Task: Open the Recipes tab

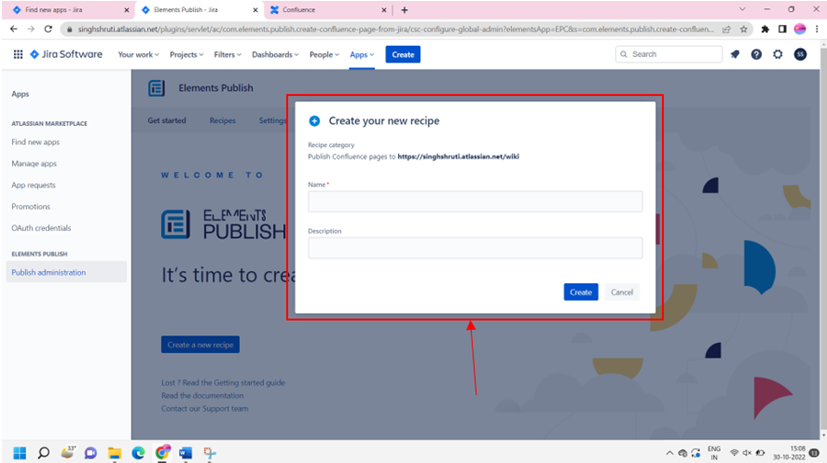Action: 223,120
